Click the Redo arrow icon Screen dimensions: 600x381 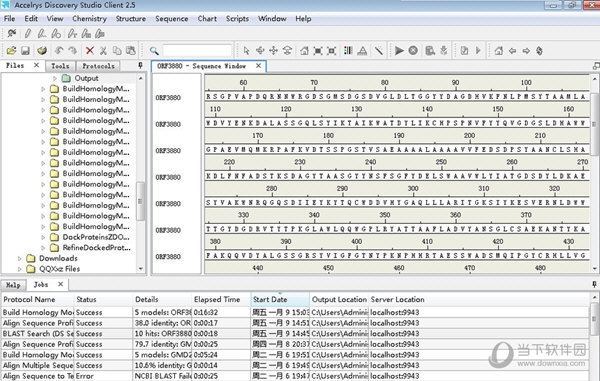[x=73, y=50]
